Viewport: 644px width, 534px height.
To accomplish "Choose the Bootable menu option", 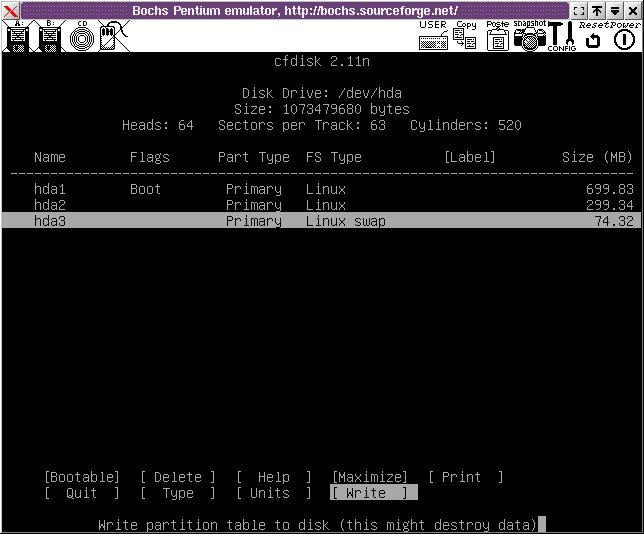I will point(82,477).
